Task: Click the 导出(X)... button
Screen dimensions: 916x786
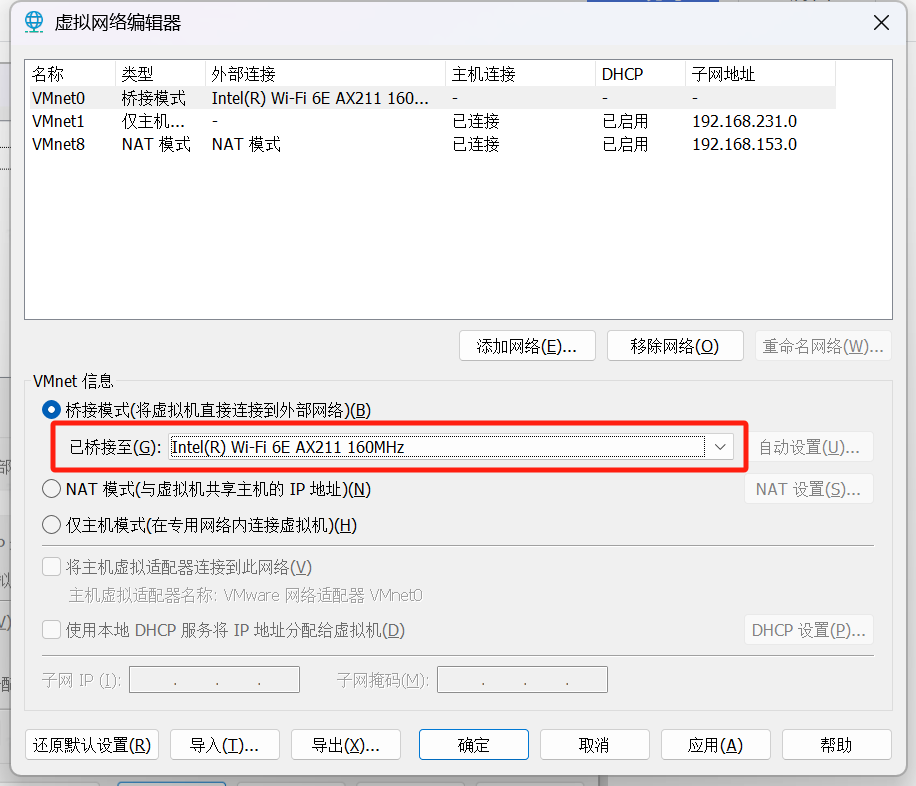Action: pos(346,745)
